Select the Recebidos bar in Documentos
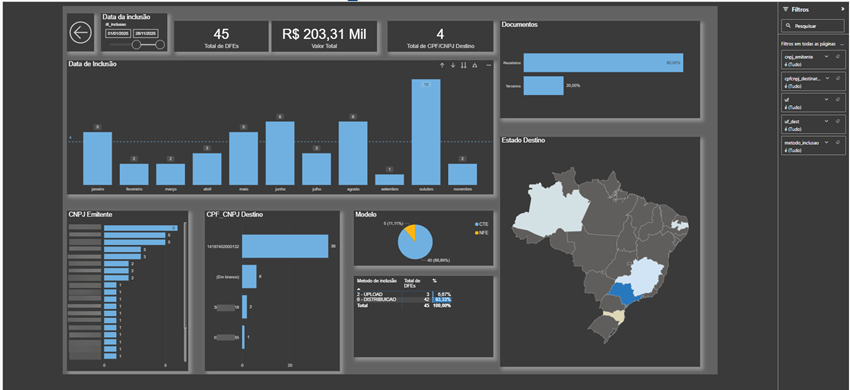 [603, 62]
